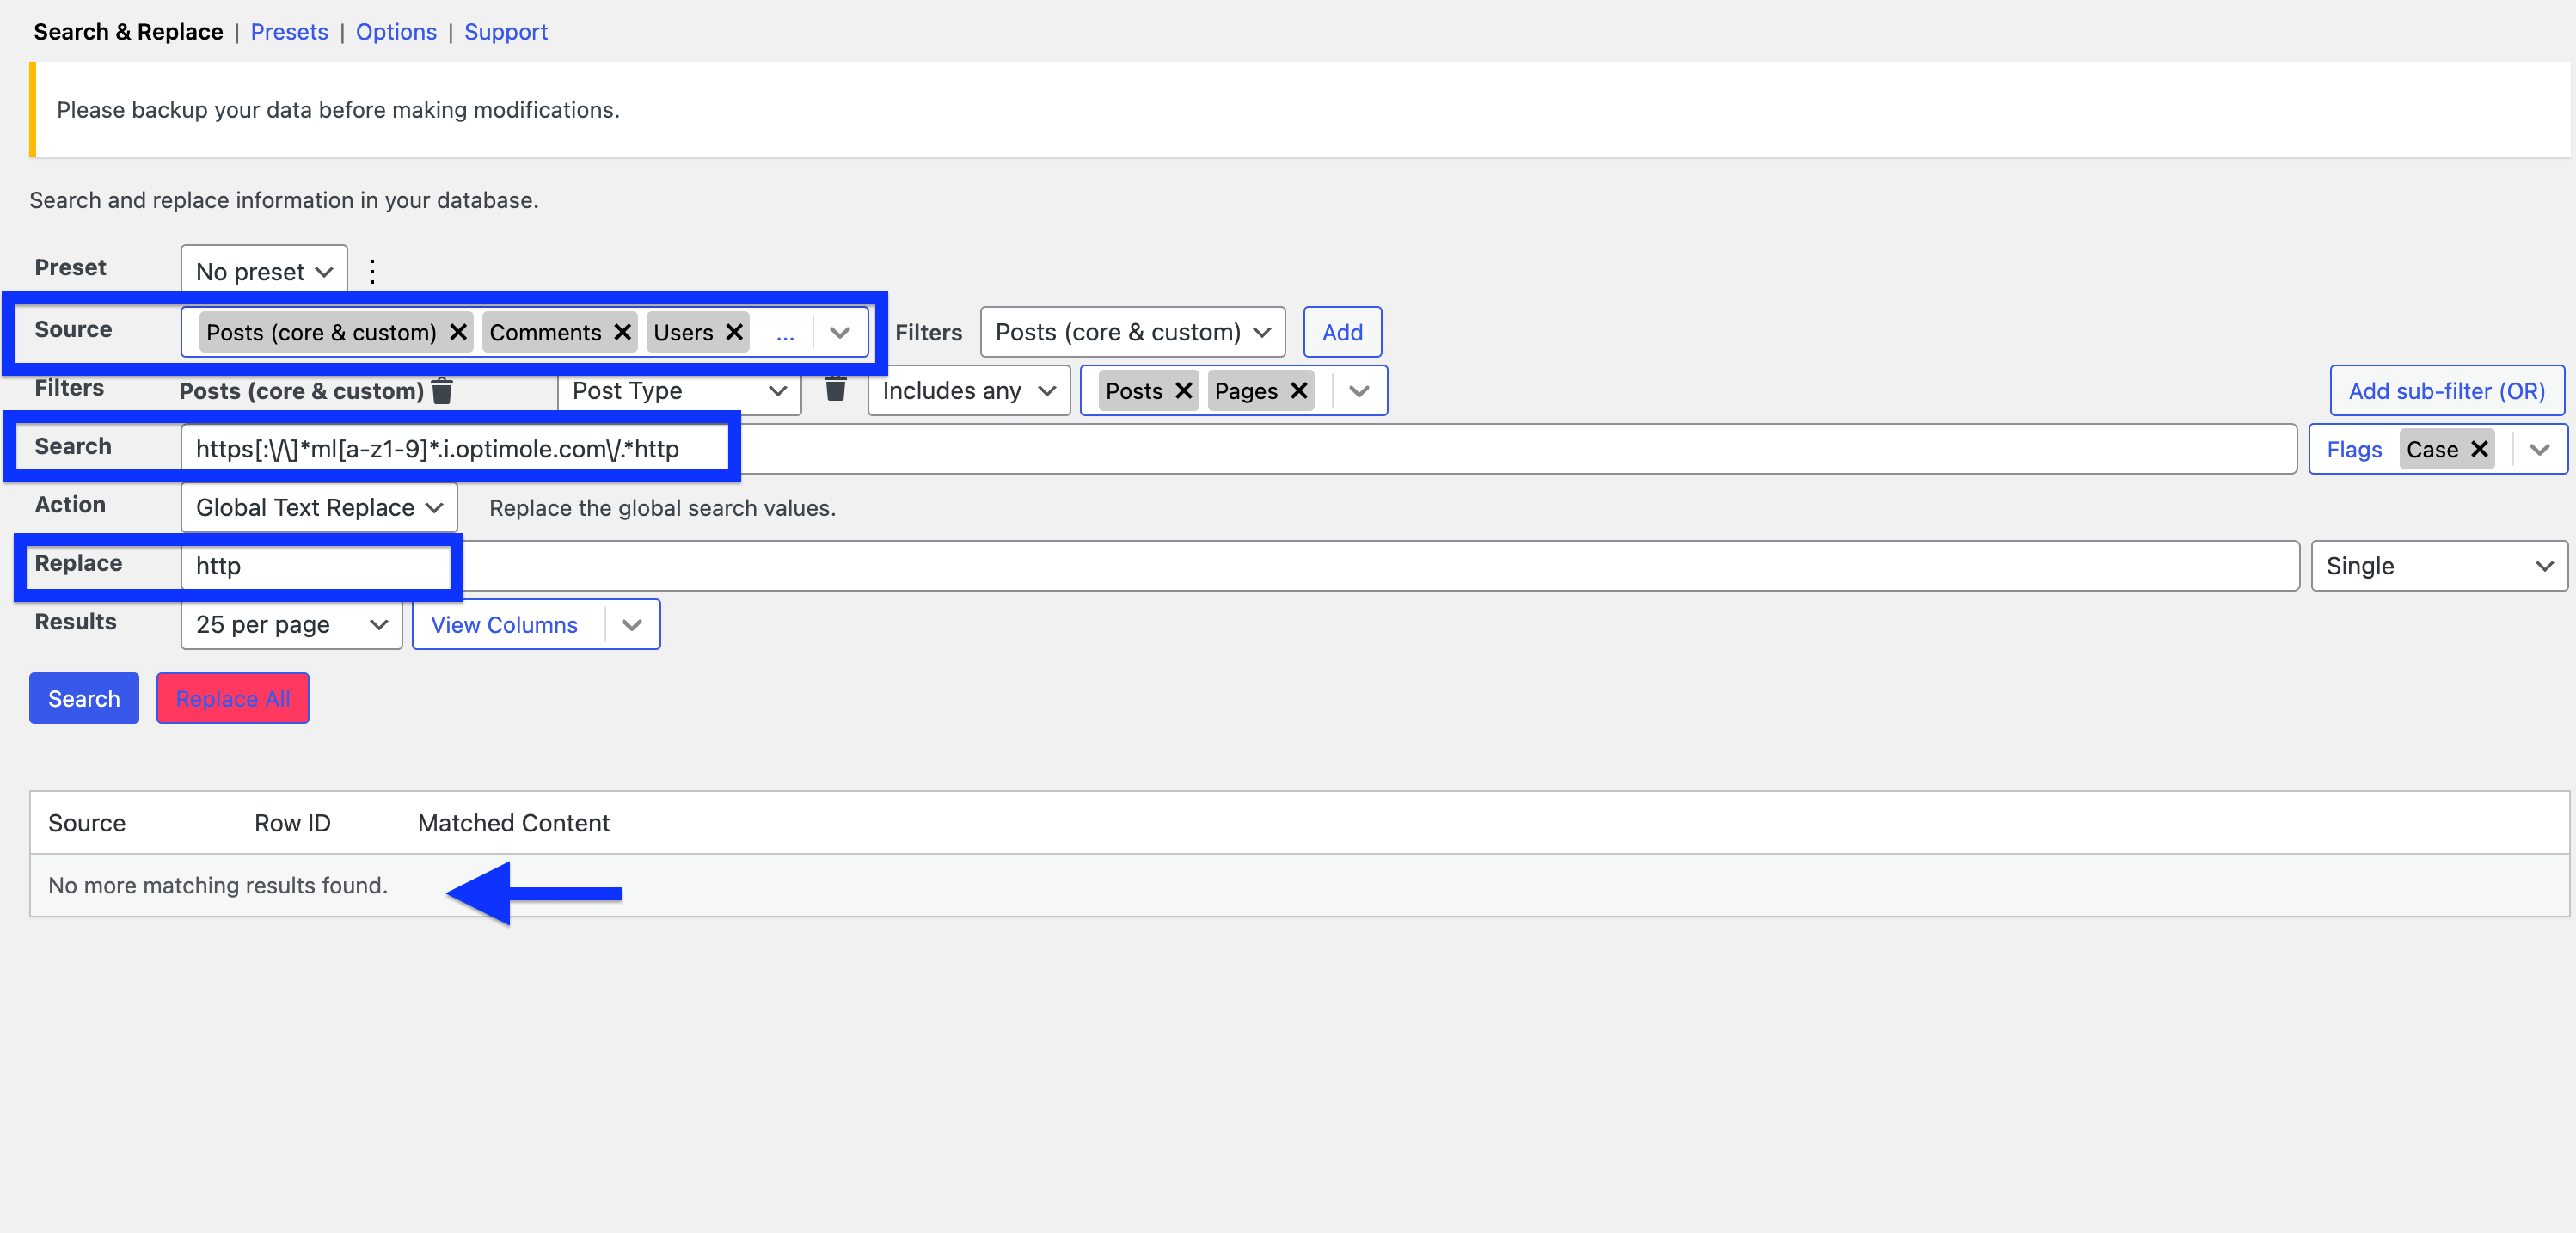The height and width of the screenshot is (1233, 2576).
Task: Open the Single replace mode dropdown
Action: 2438,566
